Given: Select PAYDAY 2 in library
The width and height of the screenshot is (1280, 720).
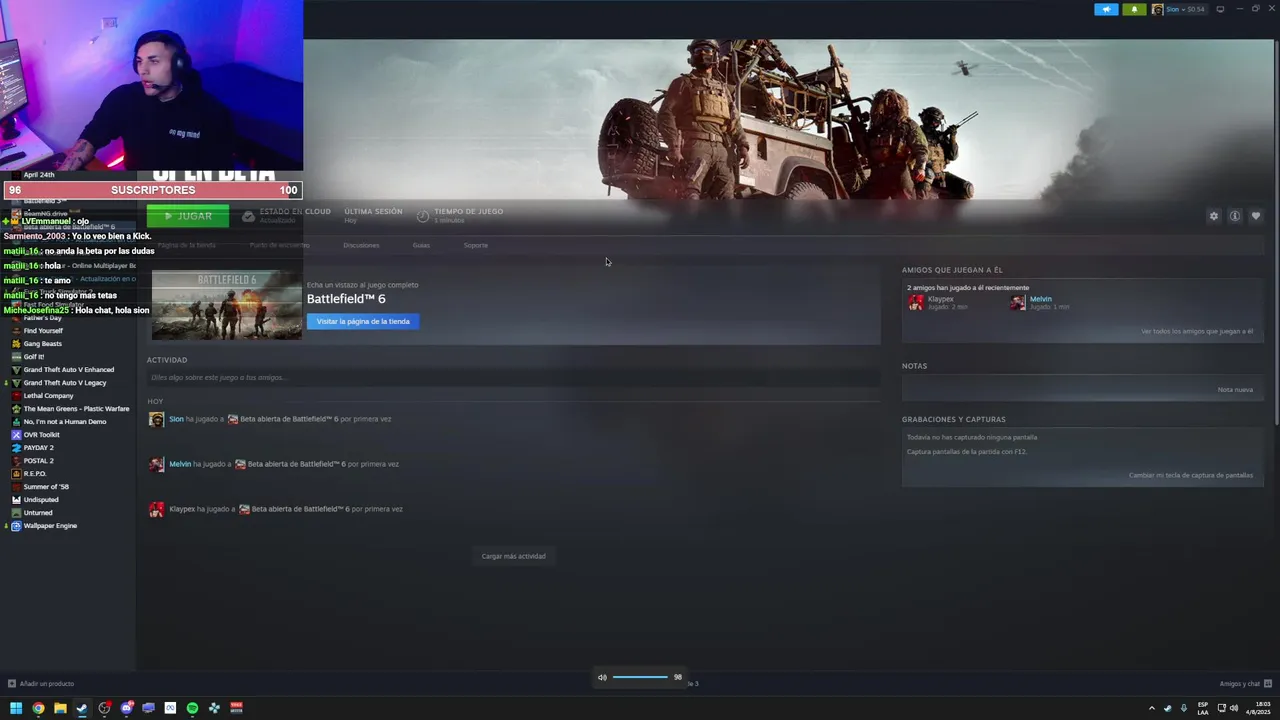Looking at the screenshot, I should point(39,448).
